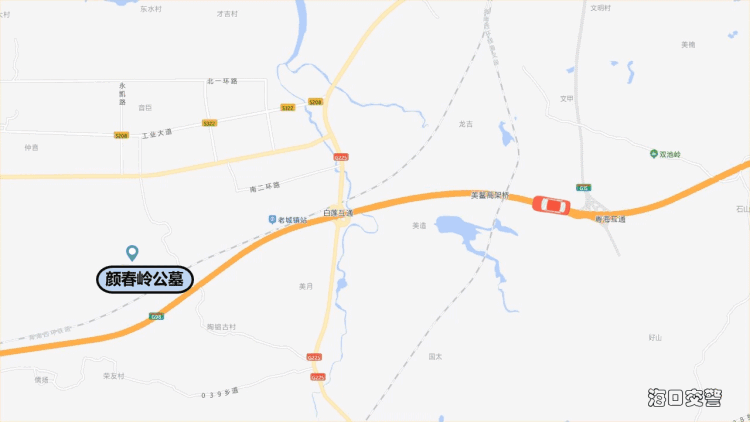Click the green G98 highway shield
The image size is (750, 422).
[156, 316]
